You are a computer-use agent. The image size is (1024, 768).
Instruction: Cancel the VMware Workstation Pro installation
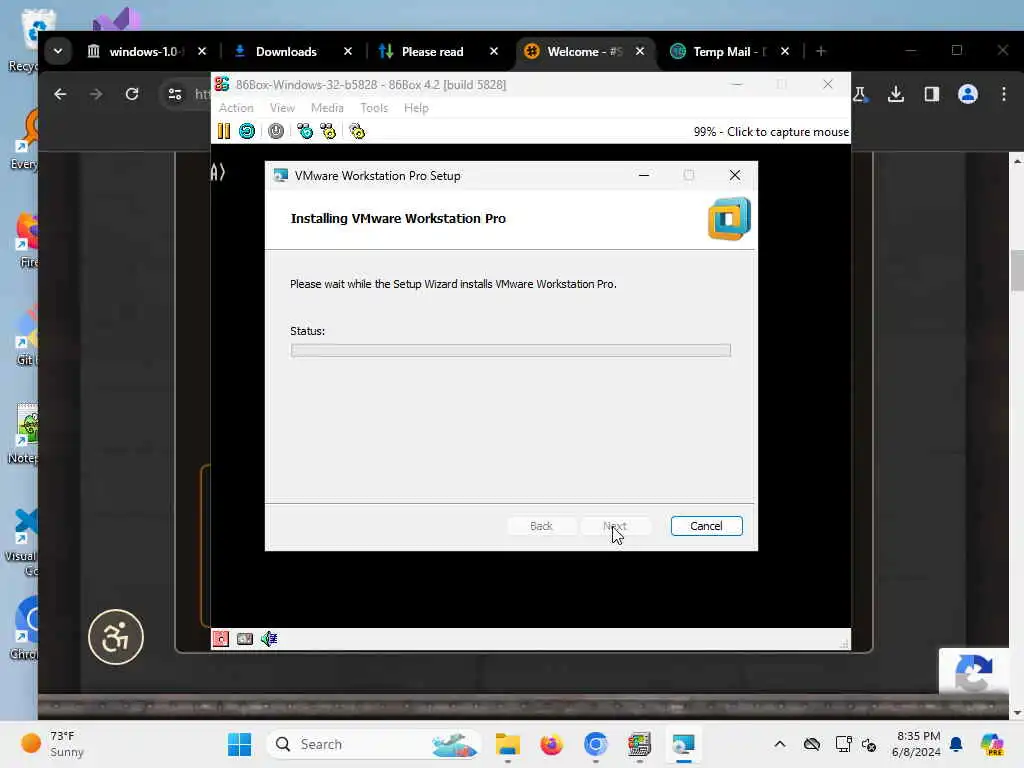[707, 526]
